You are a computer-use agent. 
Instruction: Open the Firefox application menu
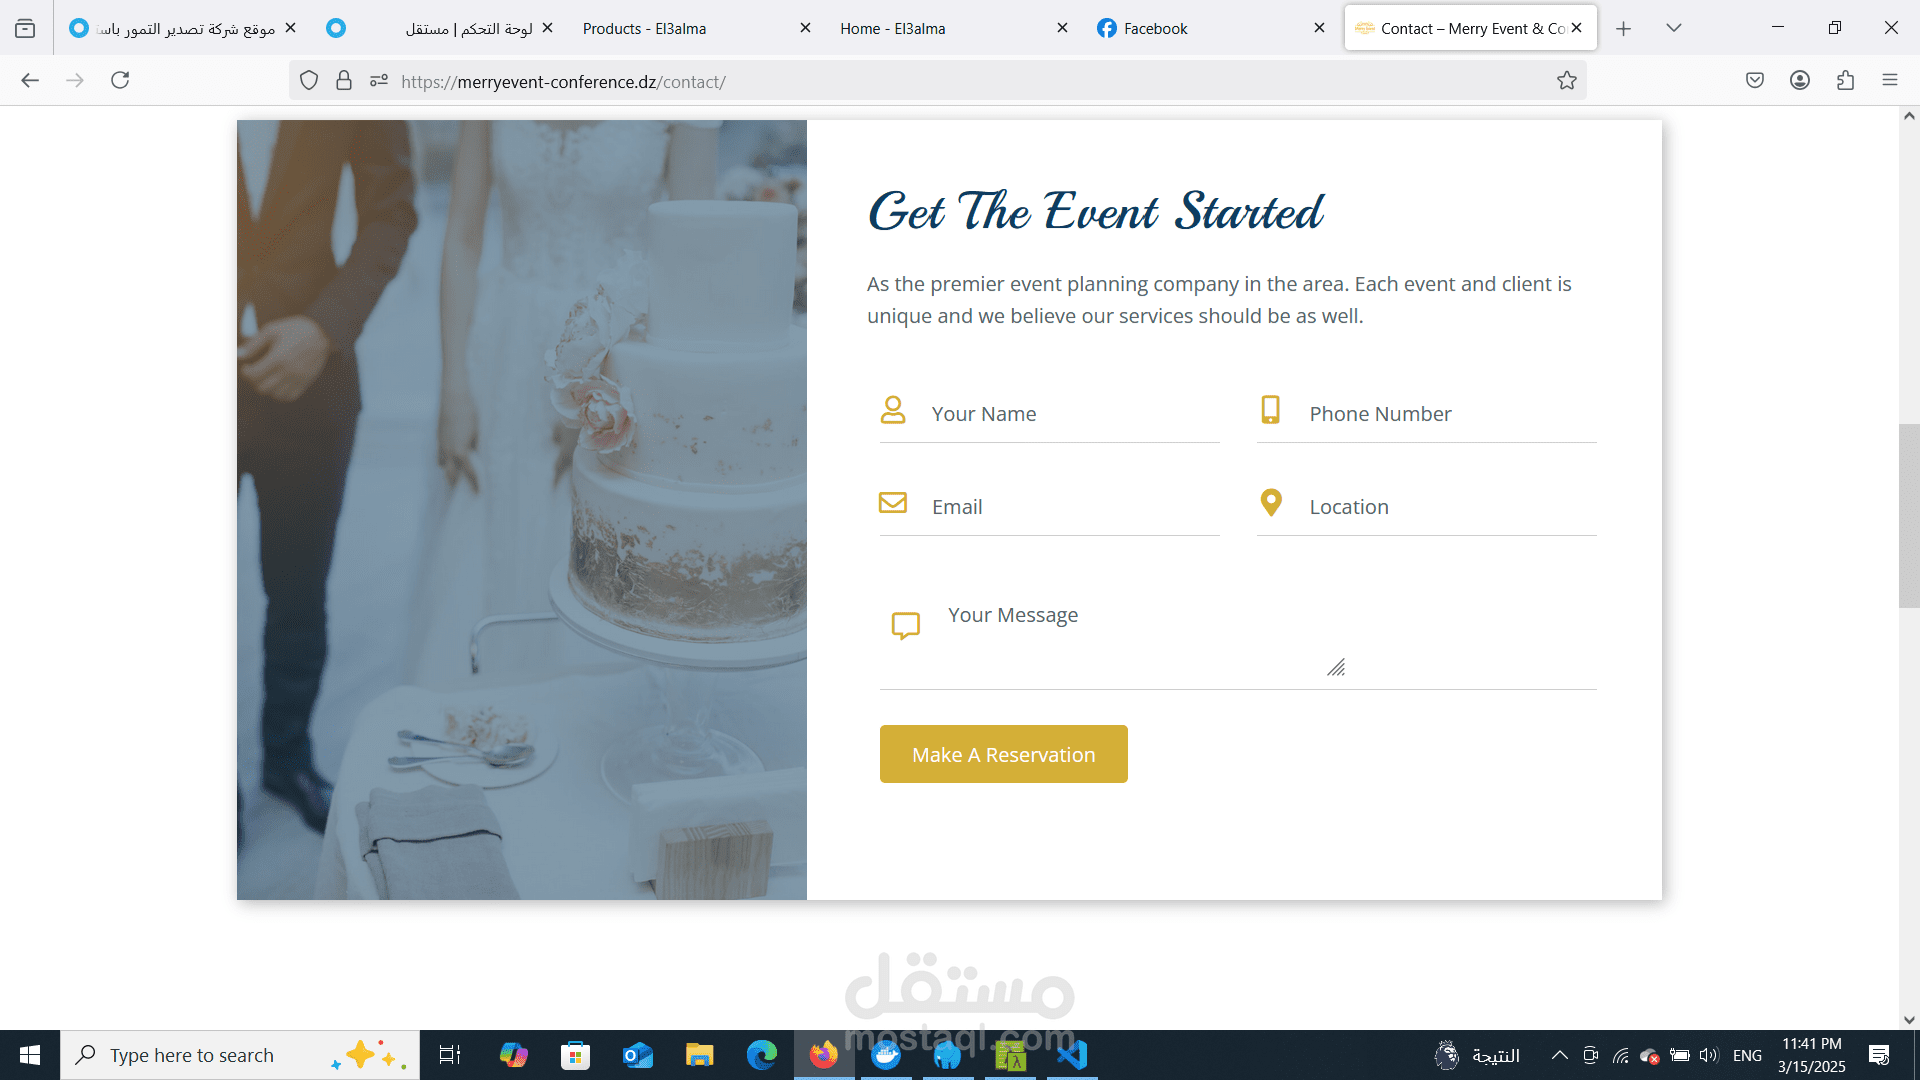pyautogui.click(x=1889, y=80)
